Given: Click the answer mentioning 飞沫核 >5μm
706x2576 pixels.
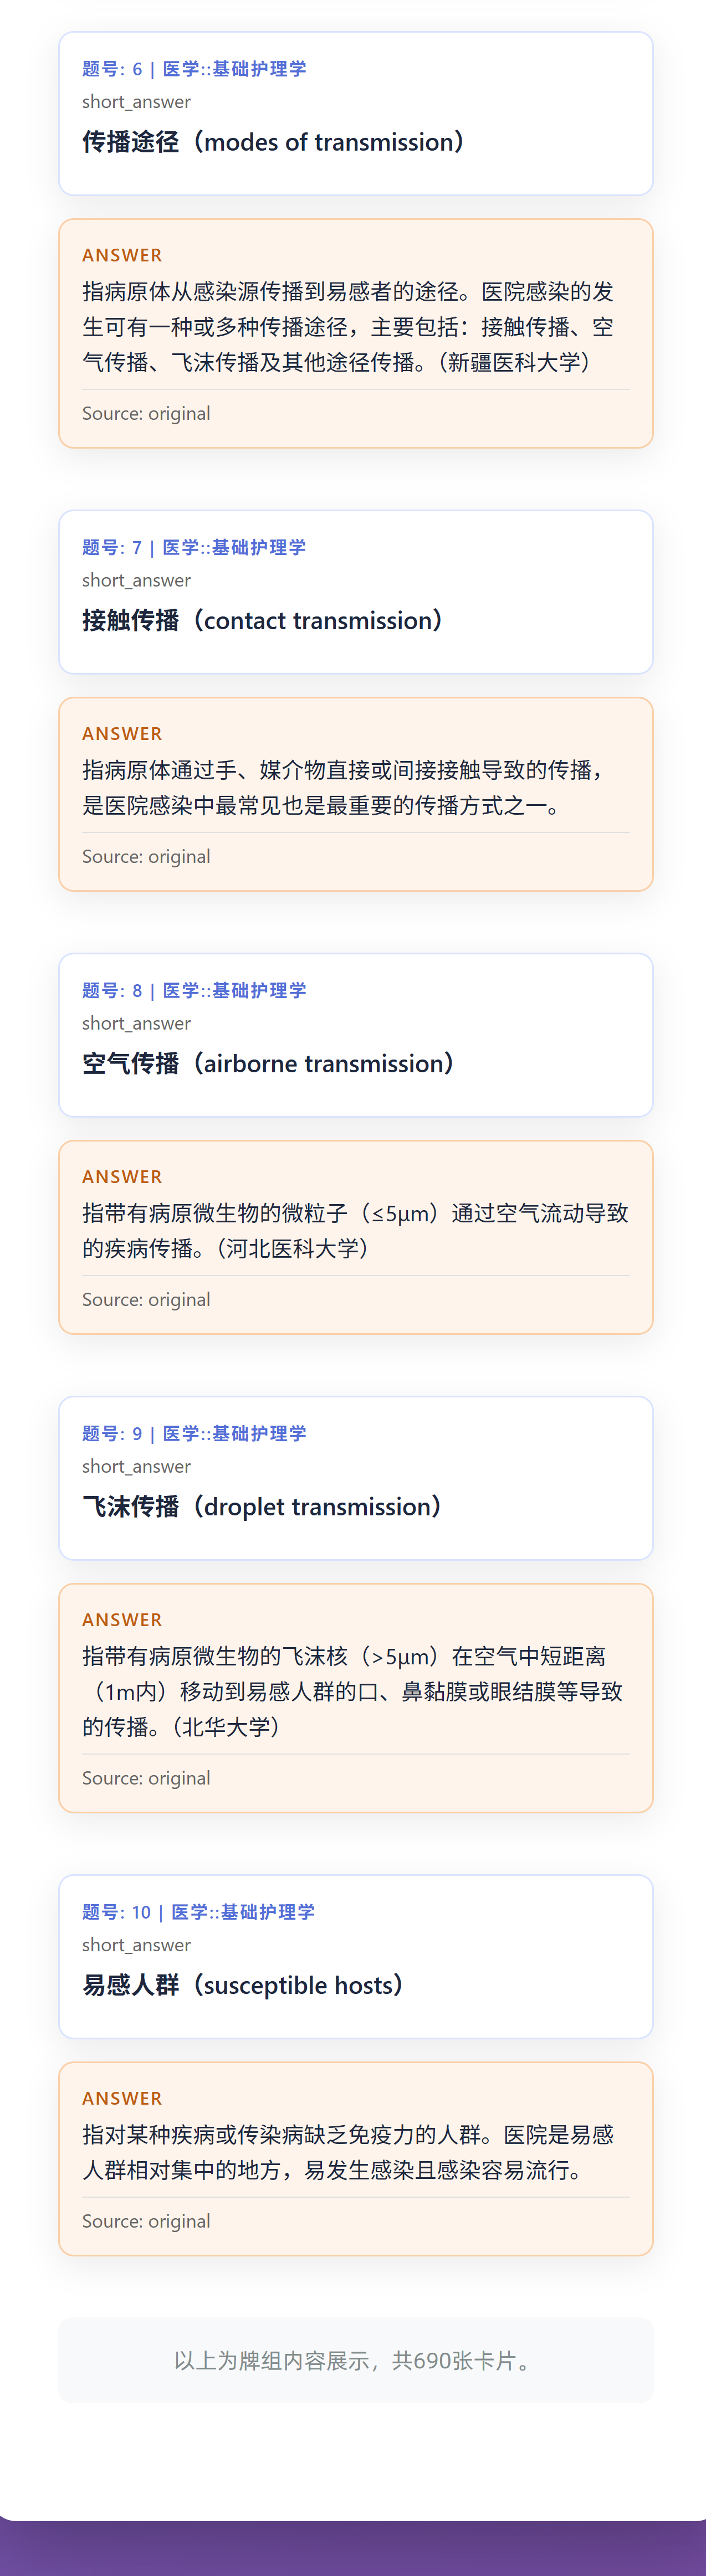Looking at the screenshot, I should click(x=353, y=1692).
